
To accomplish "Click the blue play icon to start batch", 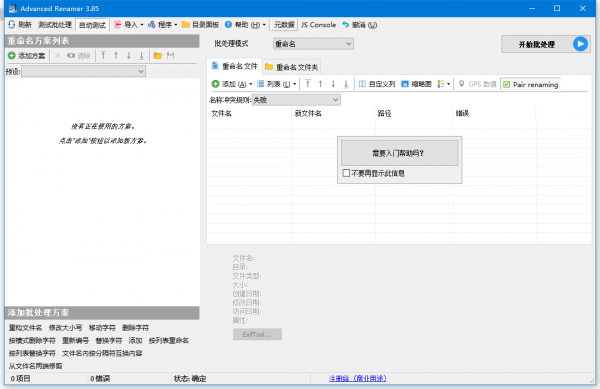I will (x=580, y=44).
